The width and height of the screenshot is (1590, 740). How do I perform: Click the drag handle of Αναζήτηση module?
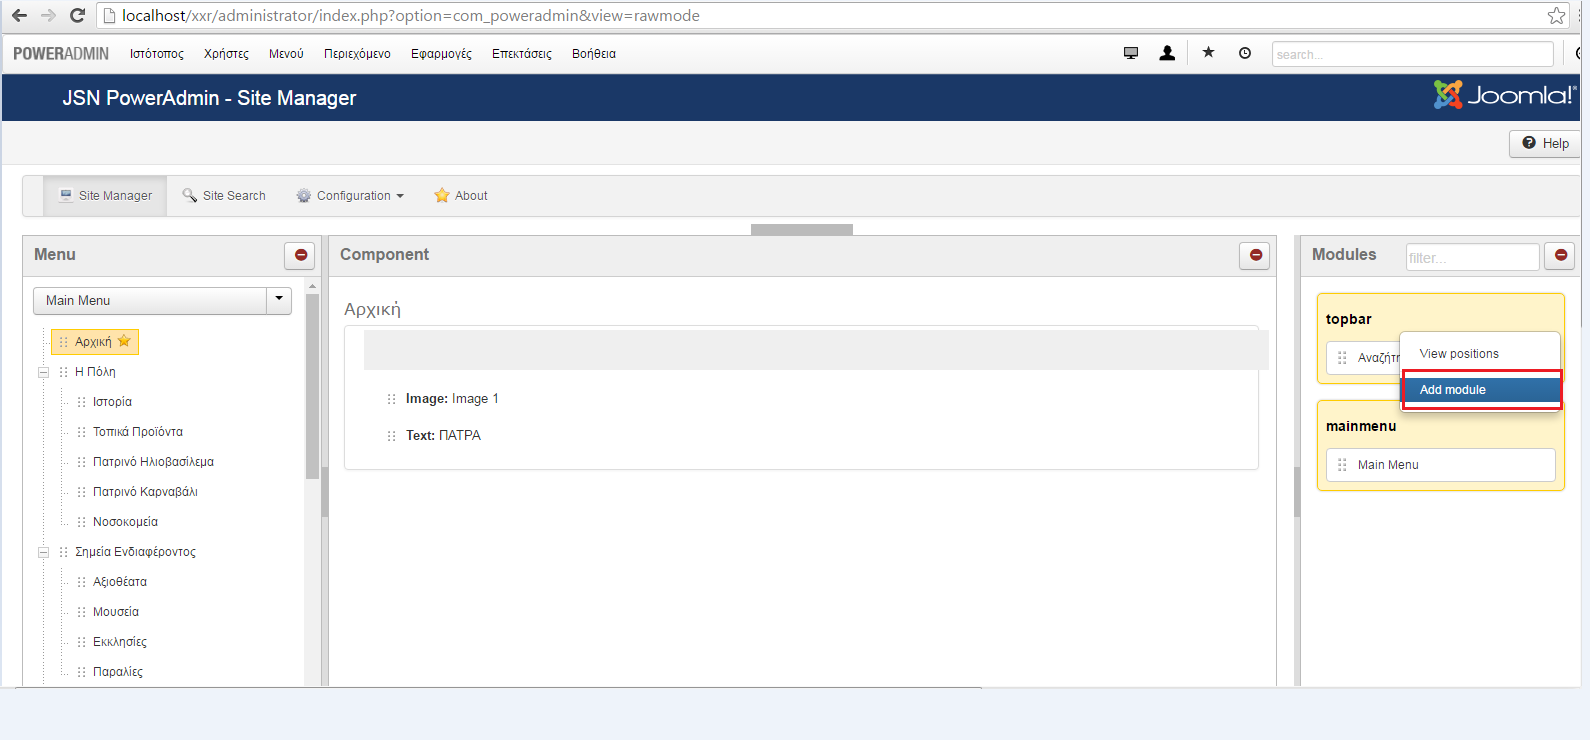coord(1342,358)
